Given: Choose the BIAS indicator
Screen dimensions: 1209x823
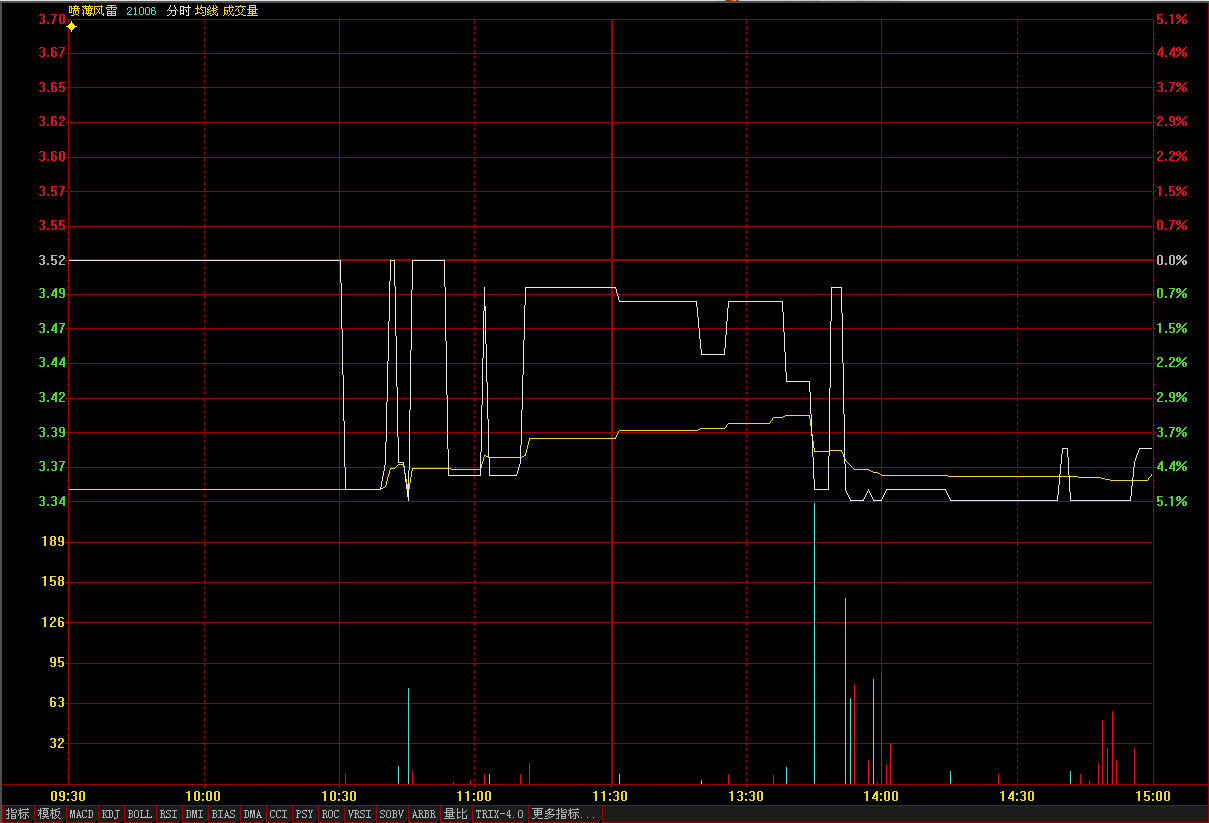Looking at the screenshot, I should 223,815.
